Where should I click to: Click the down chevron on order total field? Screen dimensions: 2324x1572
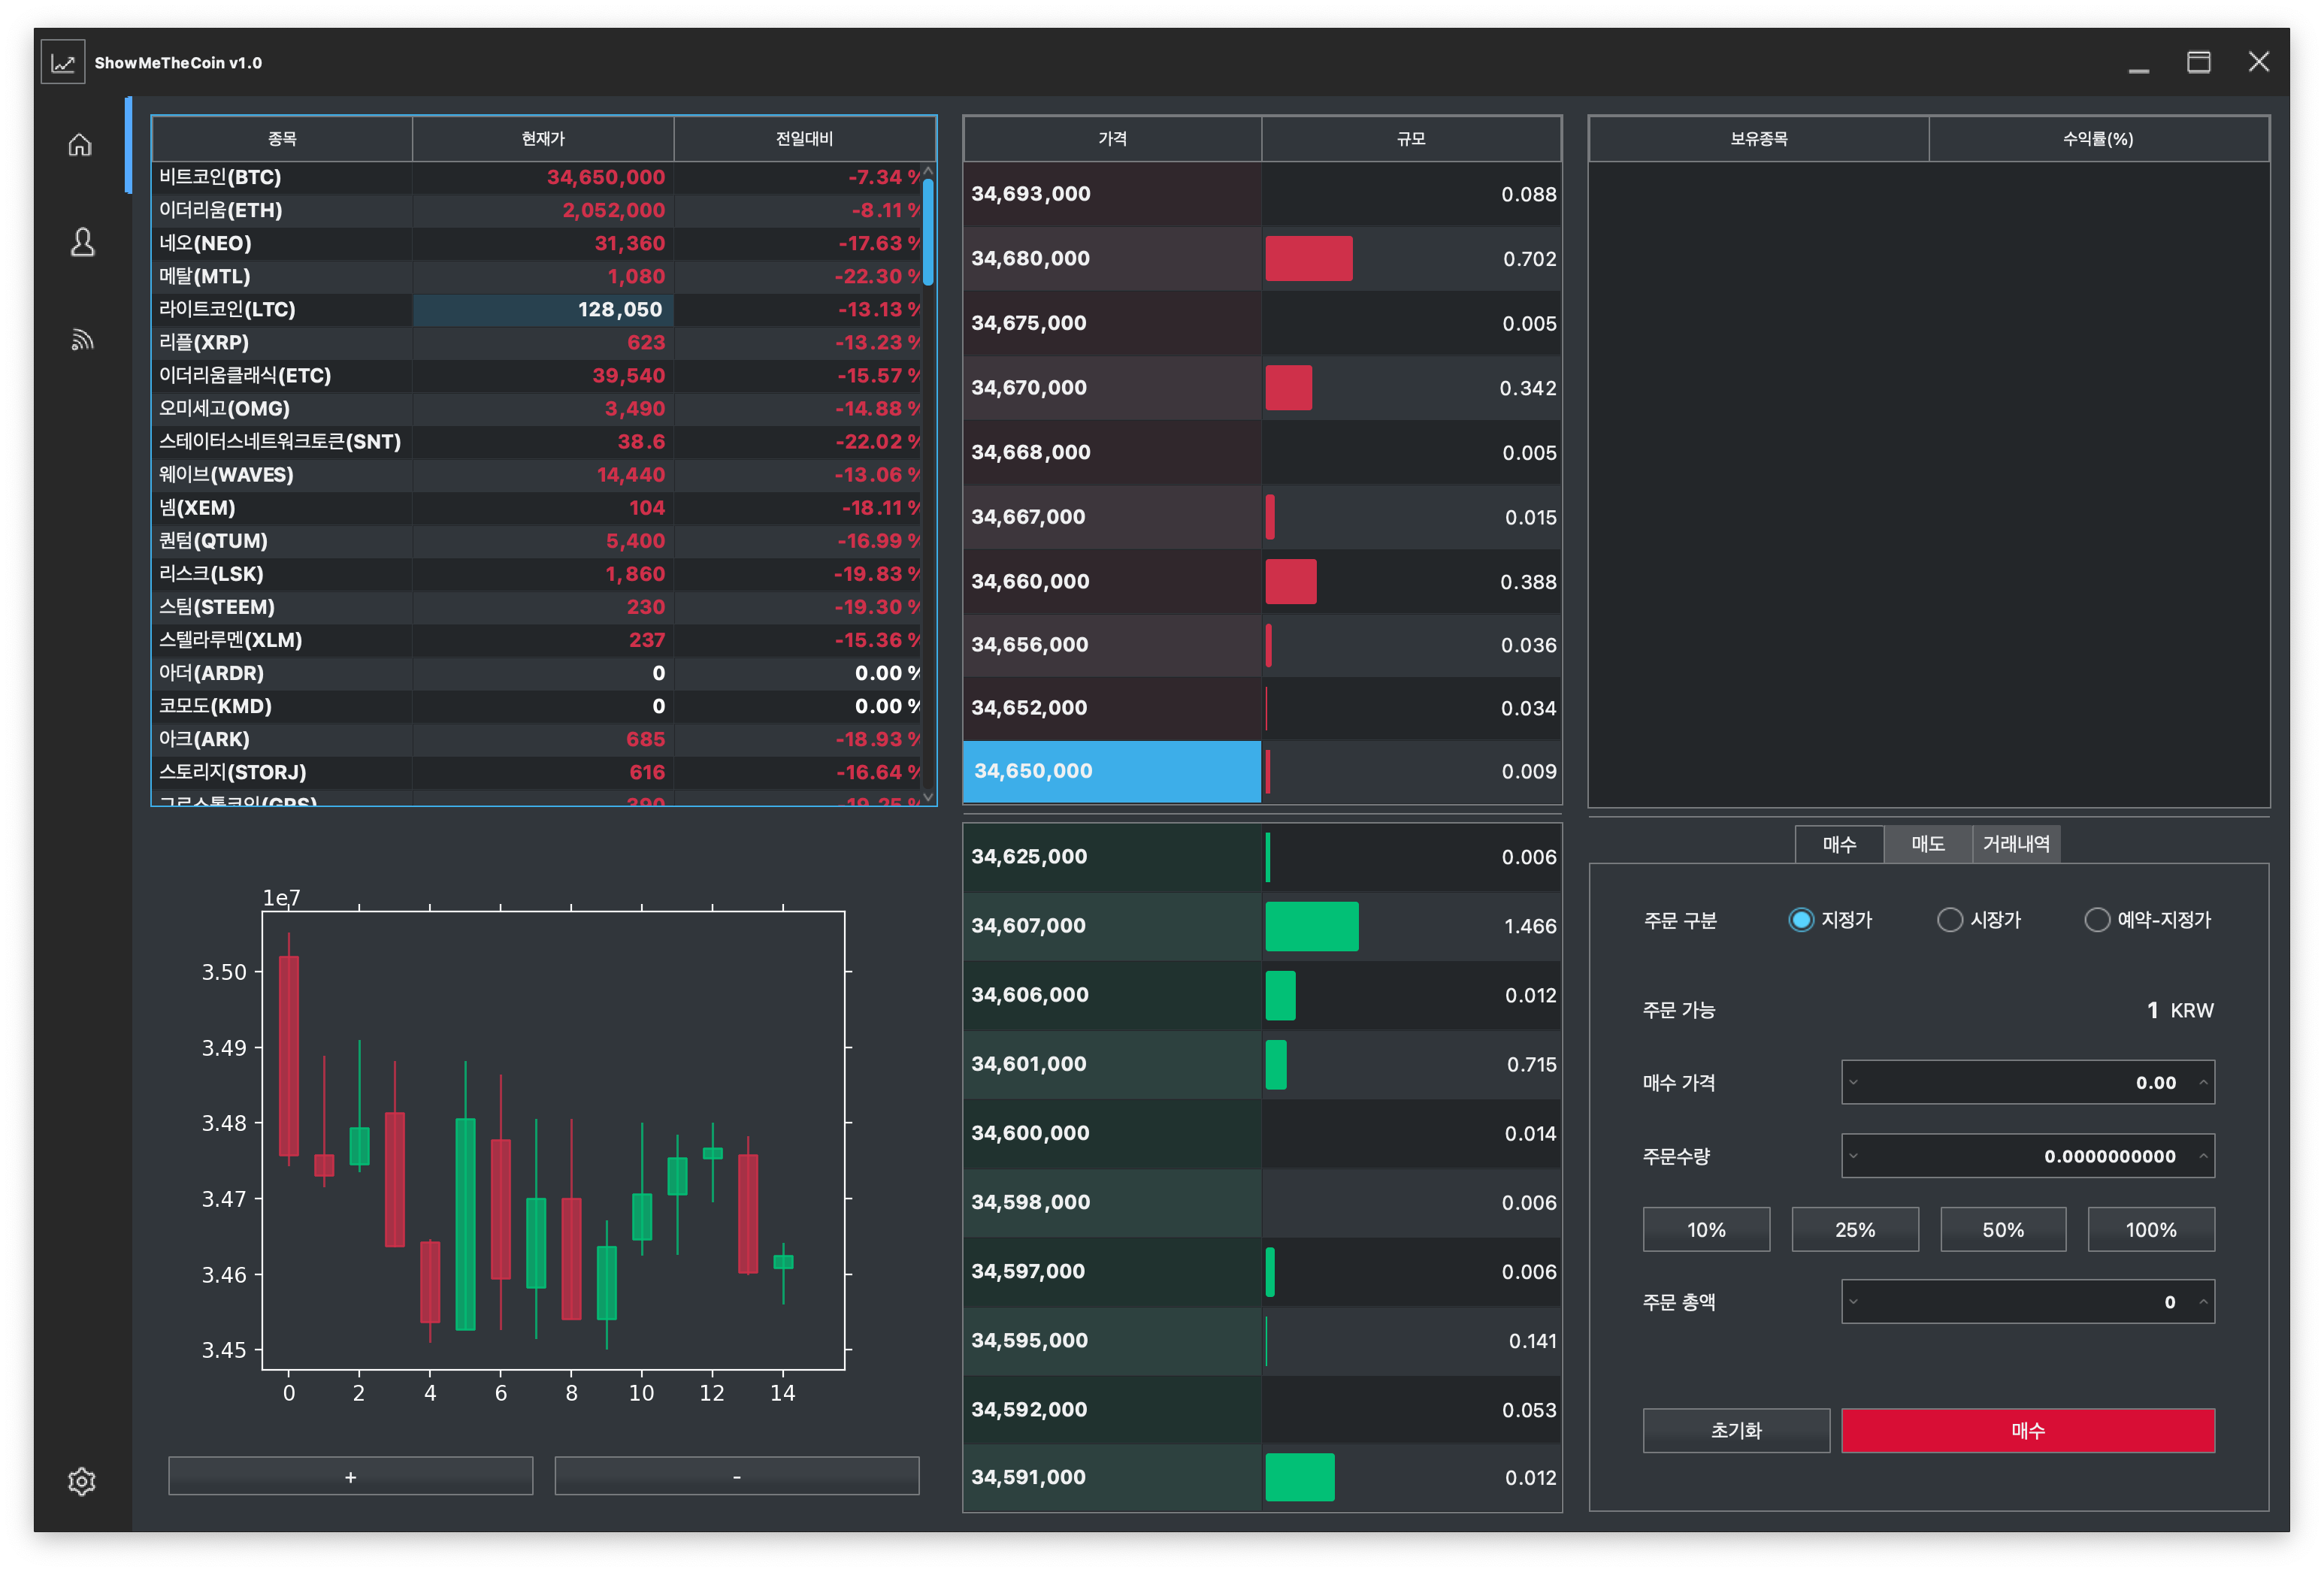pyautogui.click(x=1853, y=1302)
